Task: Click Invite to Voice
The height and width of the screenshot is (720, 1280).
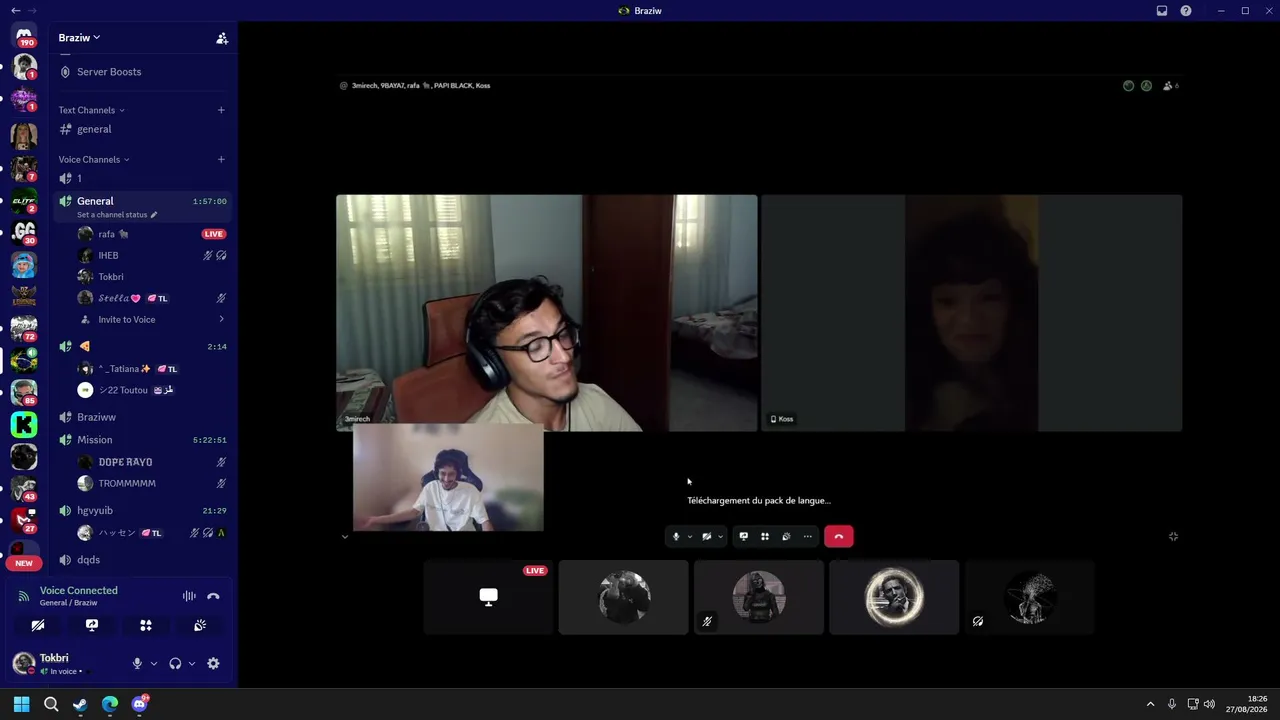Action: coord(127,320)
